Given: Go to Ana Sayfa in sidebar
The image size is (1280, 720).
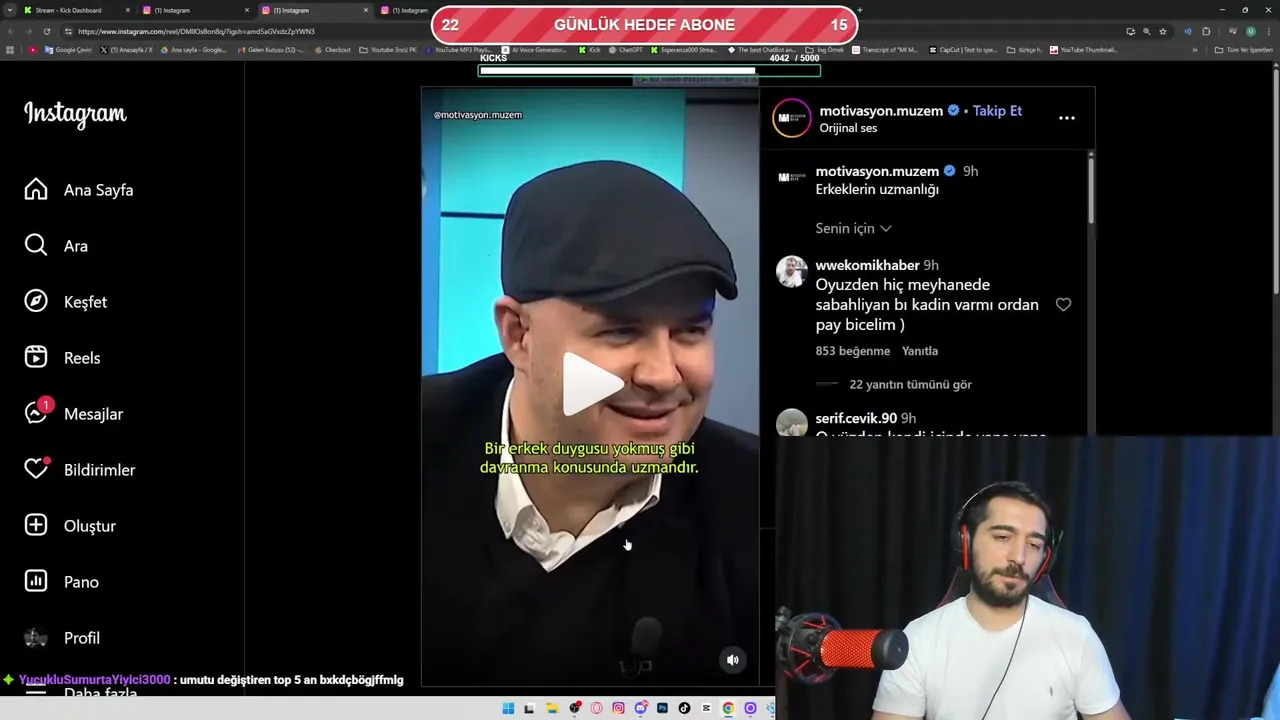Looking at the screenshot, I should tap(80, 190).
